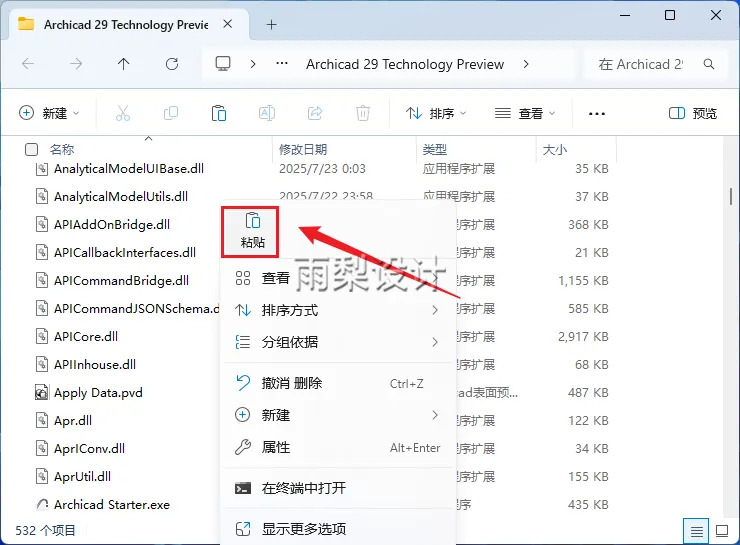
Task: Click the 2,917 KB size cell
Action: 583,336
